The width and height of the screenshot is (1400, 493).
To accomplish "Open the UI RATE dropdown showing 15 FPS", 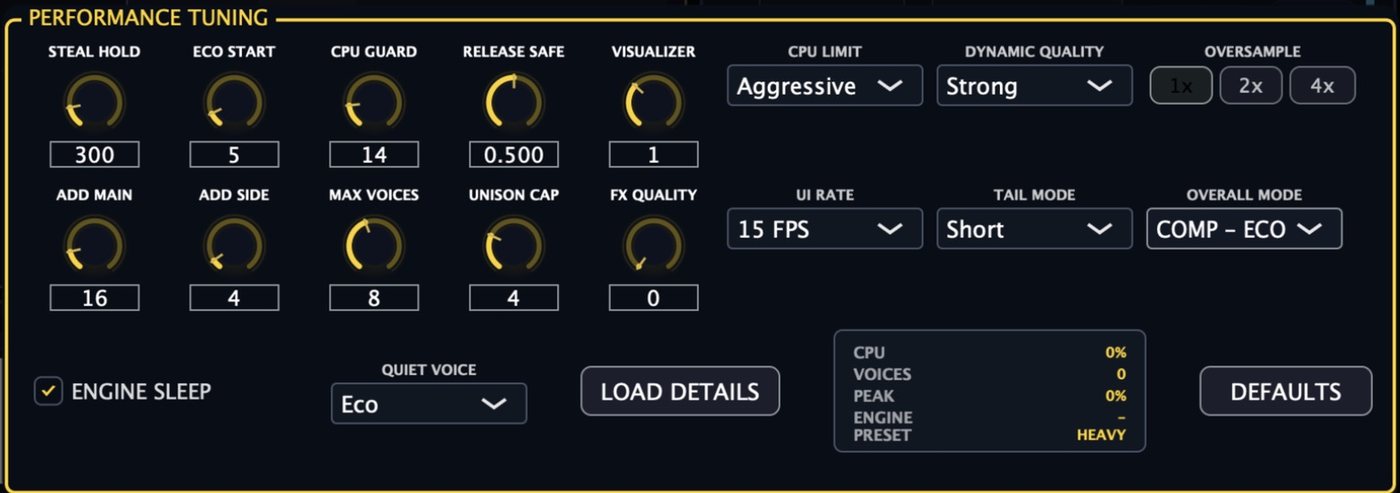I will point(825,229).
